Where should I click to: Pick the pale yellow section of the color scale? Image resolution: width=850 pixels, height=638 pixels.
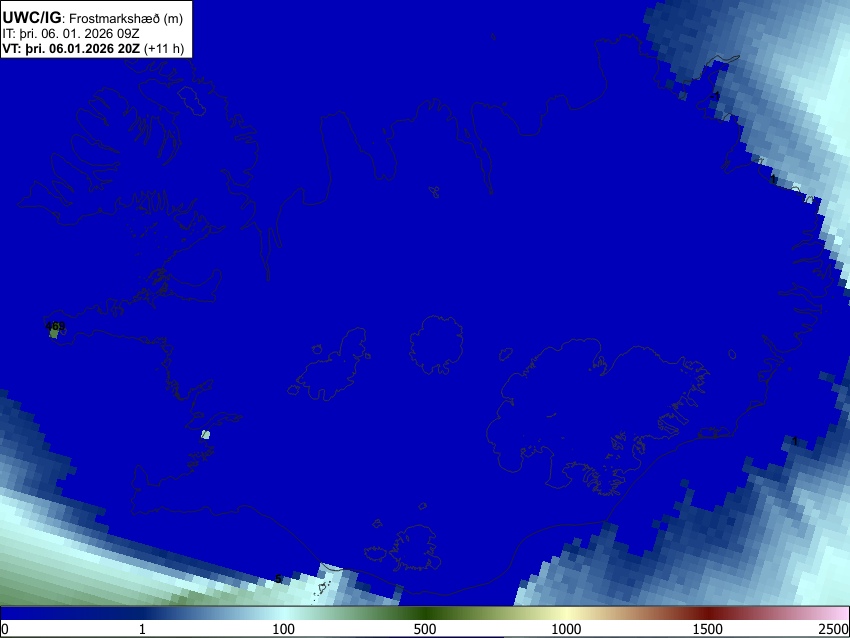(566, 613)
